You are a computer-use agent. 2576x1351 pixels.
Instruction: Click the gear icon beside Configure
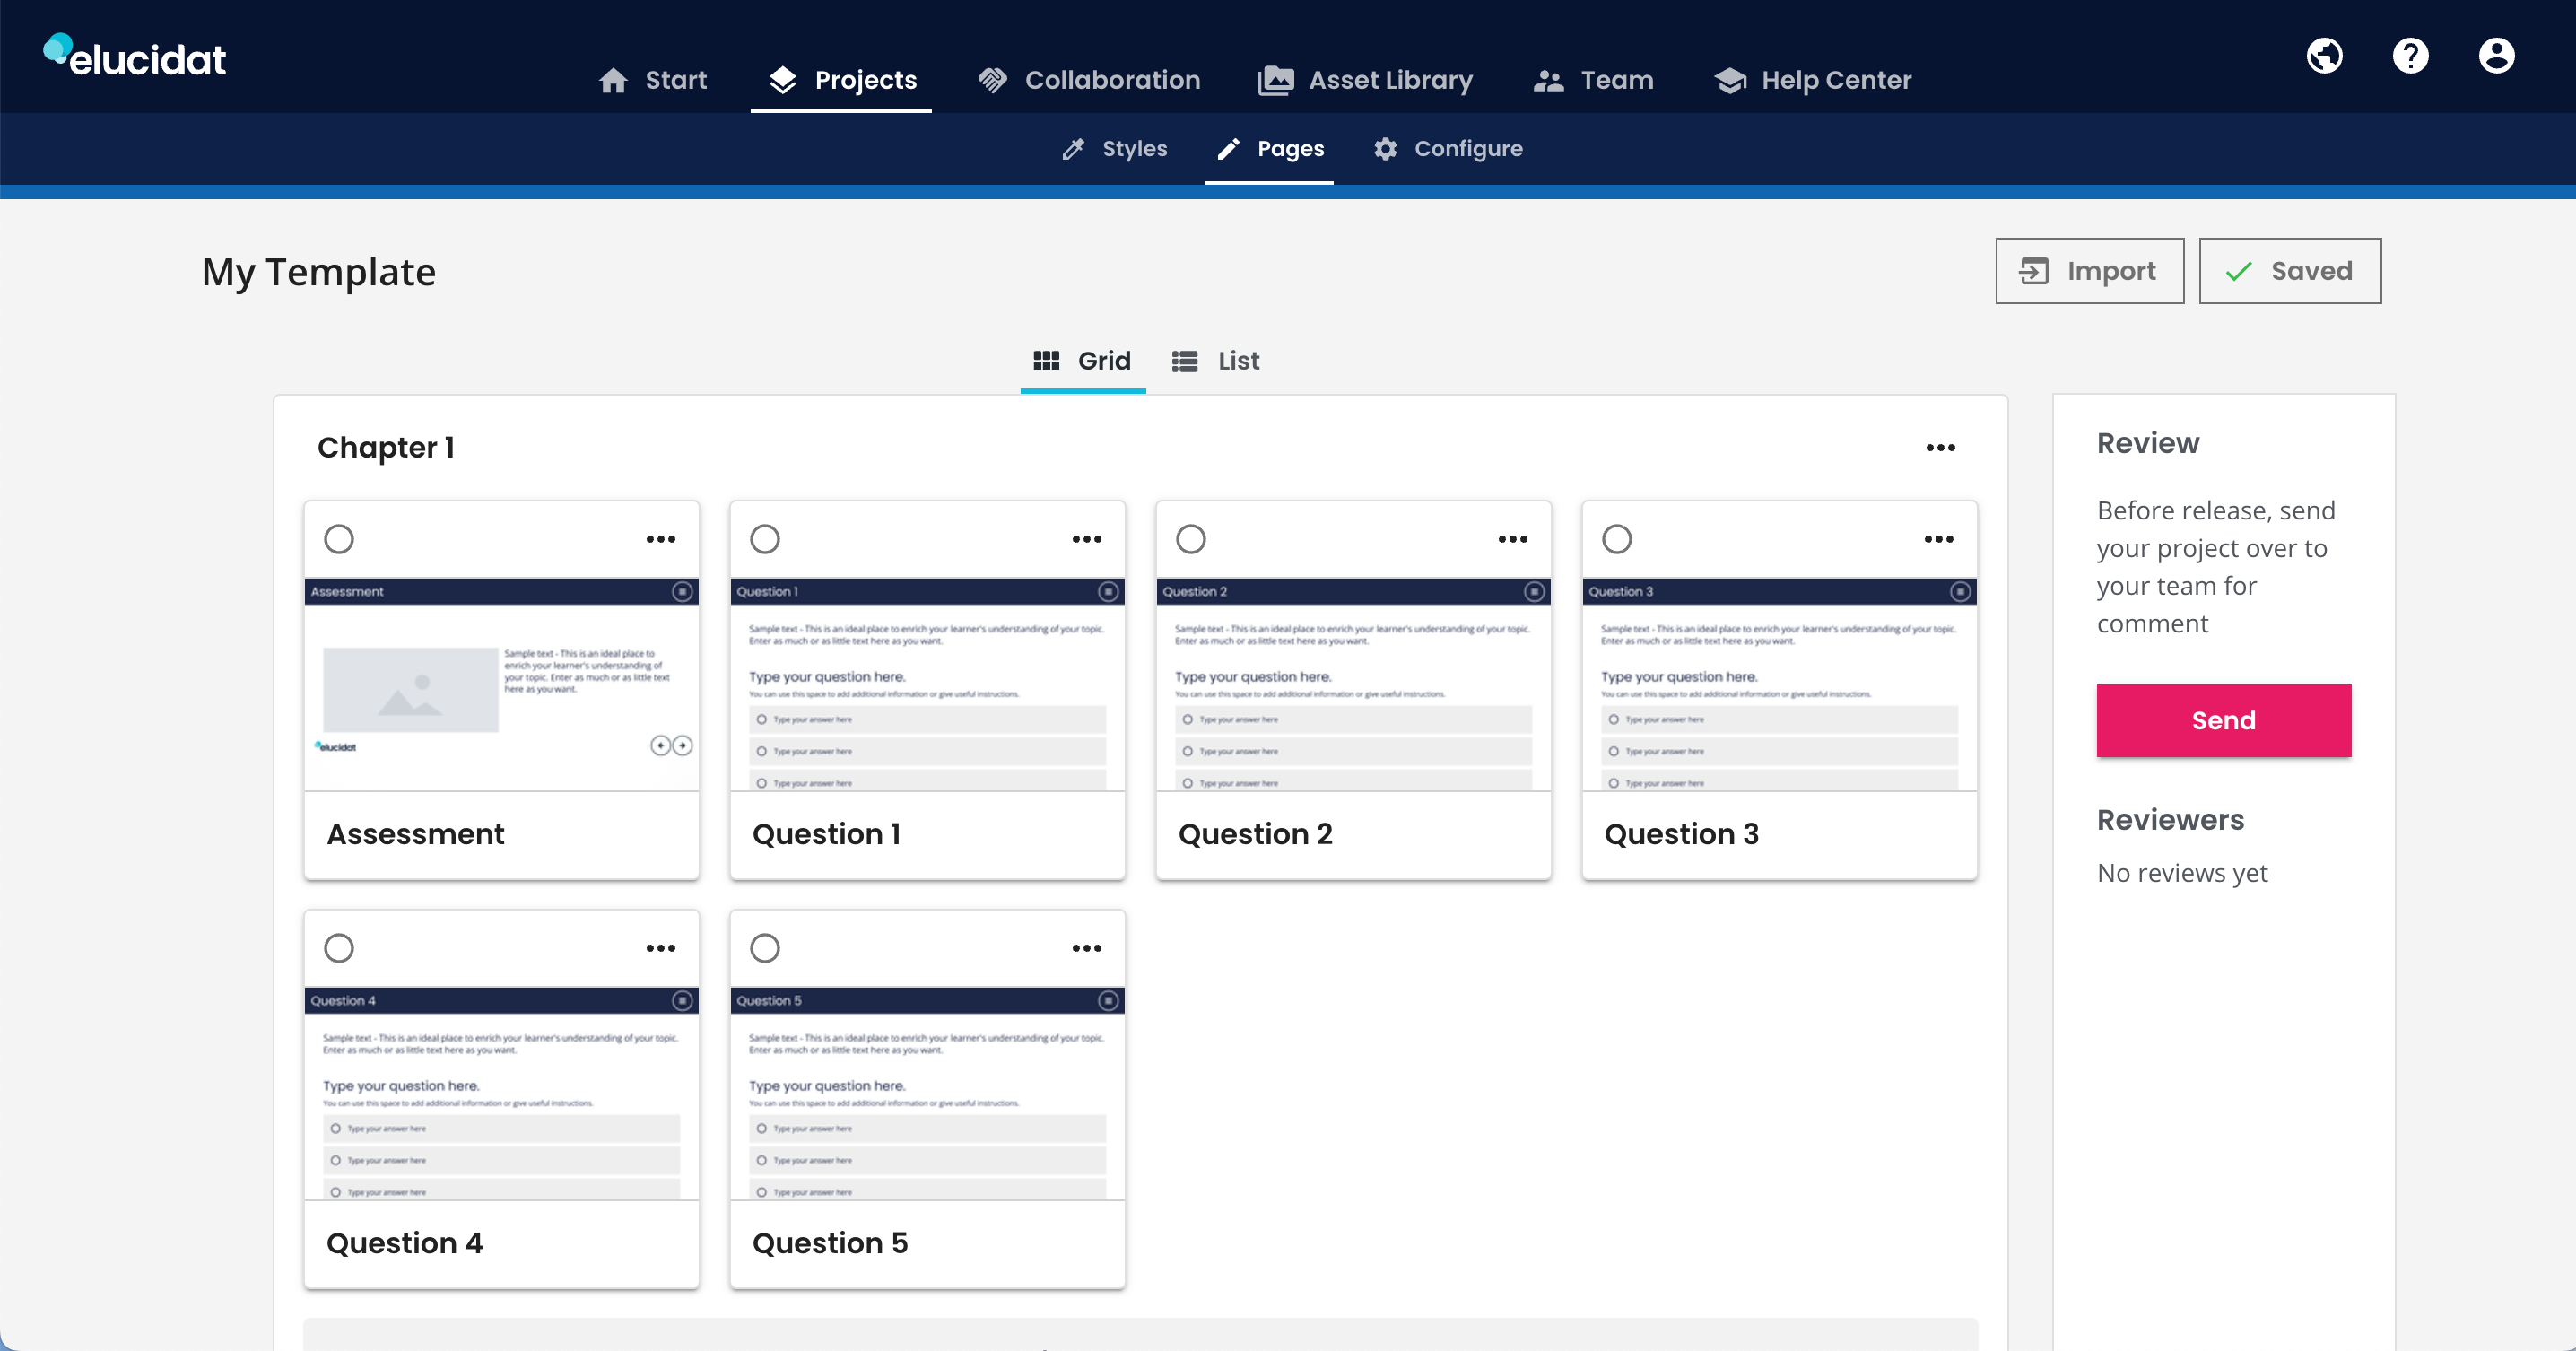click(1385, 149)
